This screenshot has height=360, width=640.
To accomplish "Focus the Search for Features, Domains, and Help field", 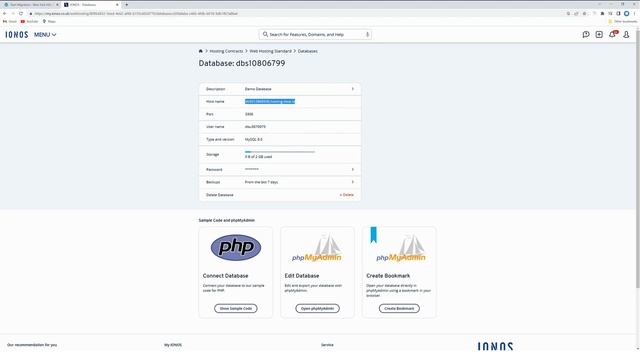I will point(315,35).
